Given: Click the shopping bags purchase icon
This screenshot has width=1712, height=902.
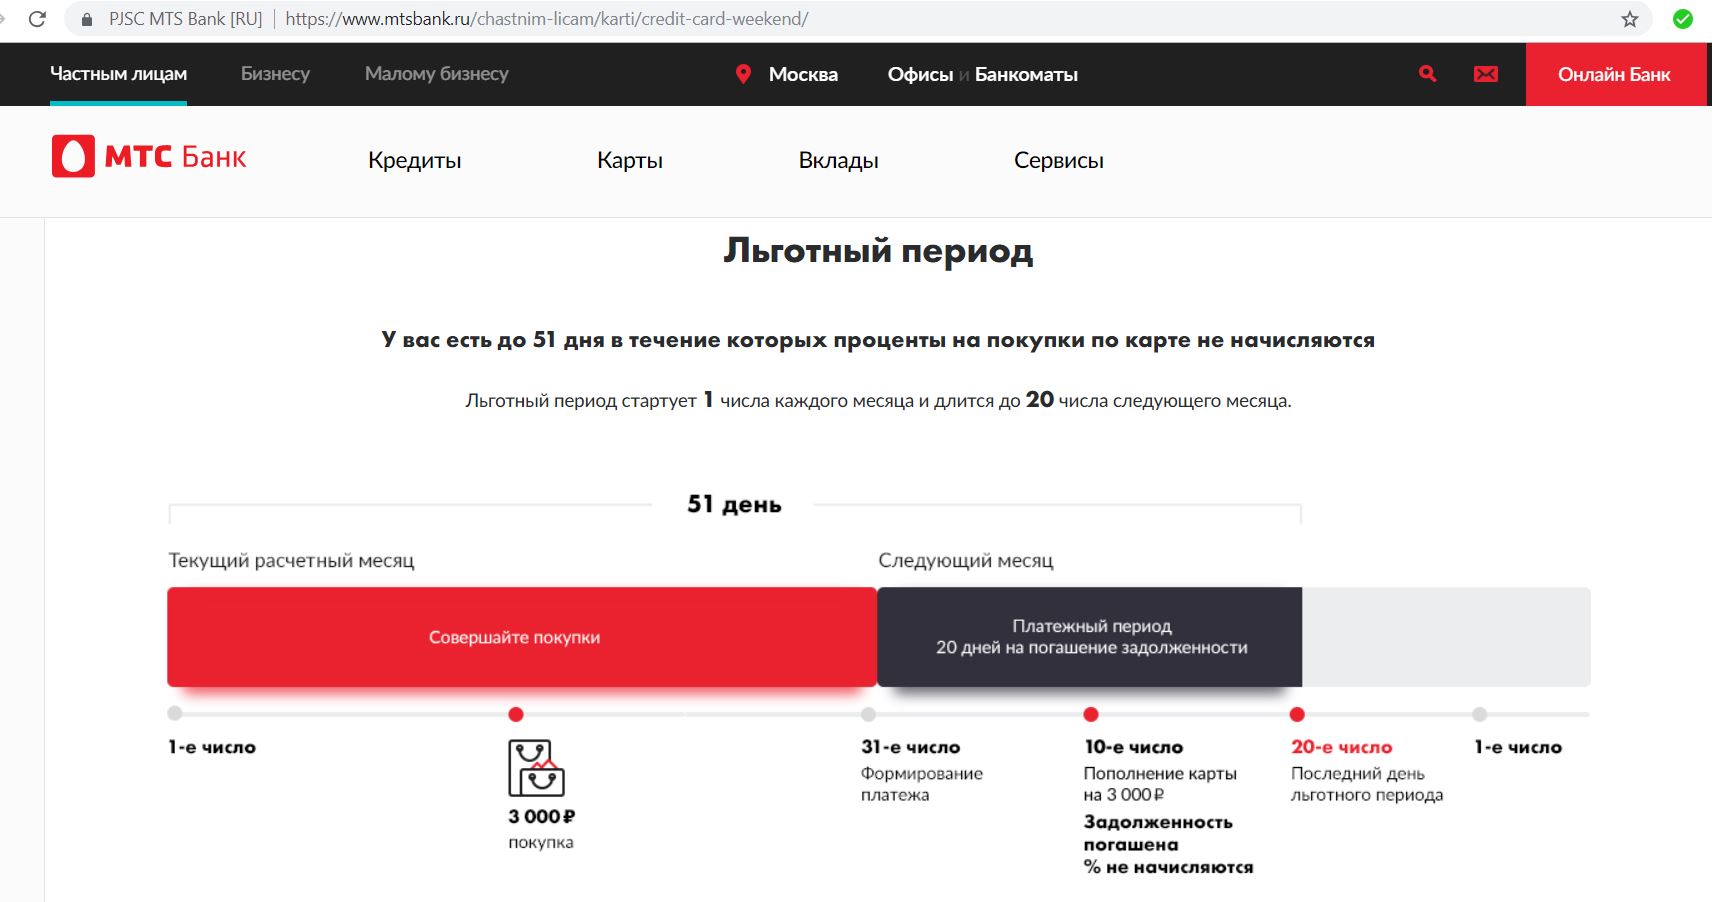Looking at the screenshot, I should [536, 768].
